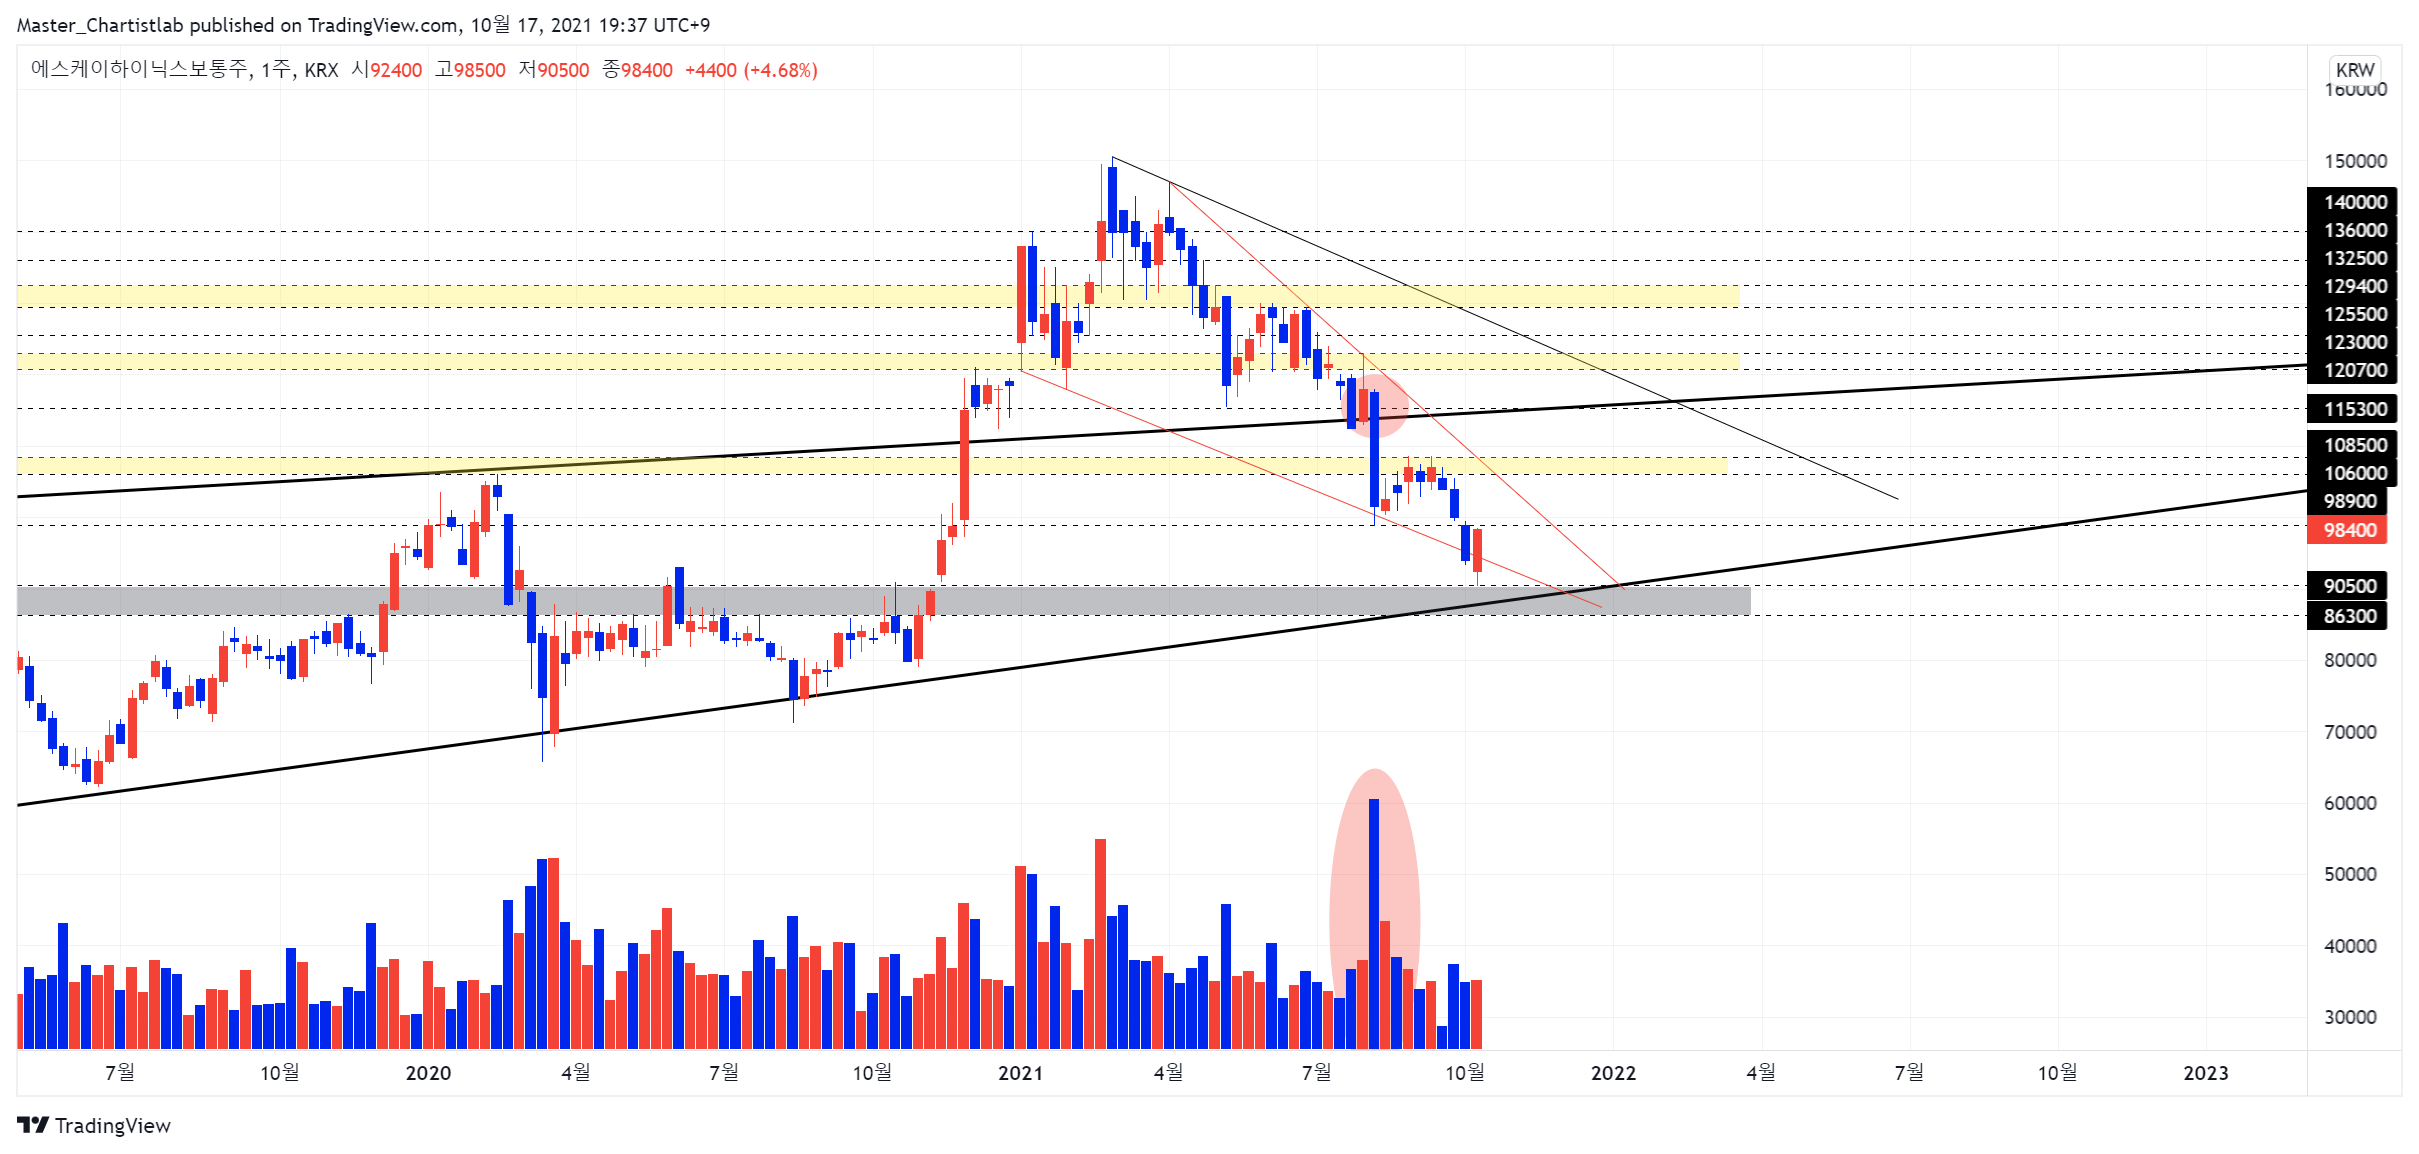Viewport: 2419px width, 1154px height.
Task: Click the 2023 label on time axis
Action: [2205, 1073]
